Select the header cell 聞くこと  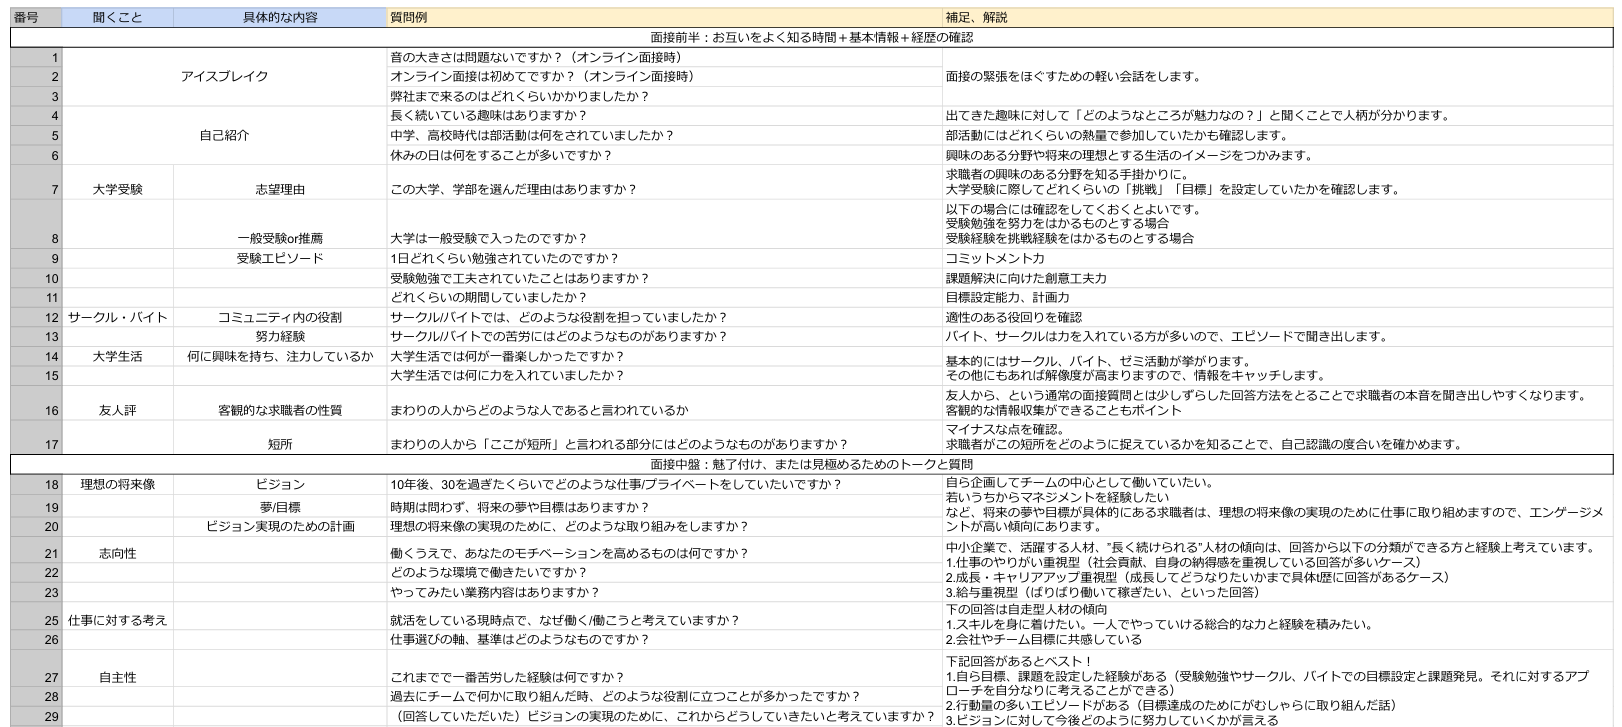(118, 17)
